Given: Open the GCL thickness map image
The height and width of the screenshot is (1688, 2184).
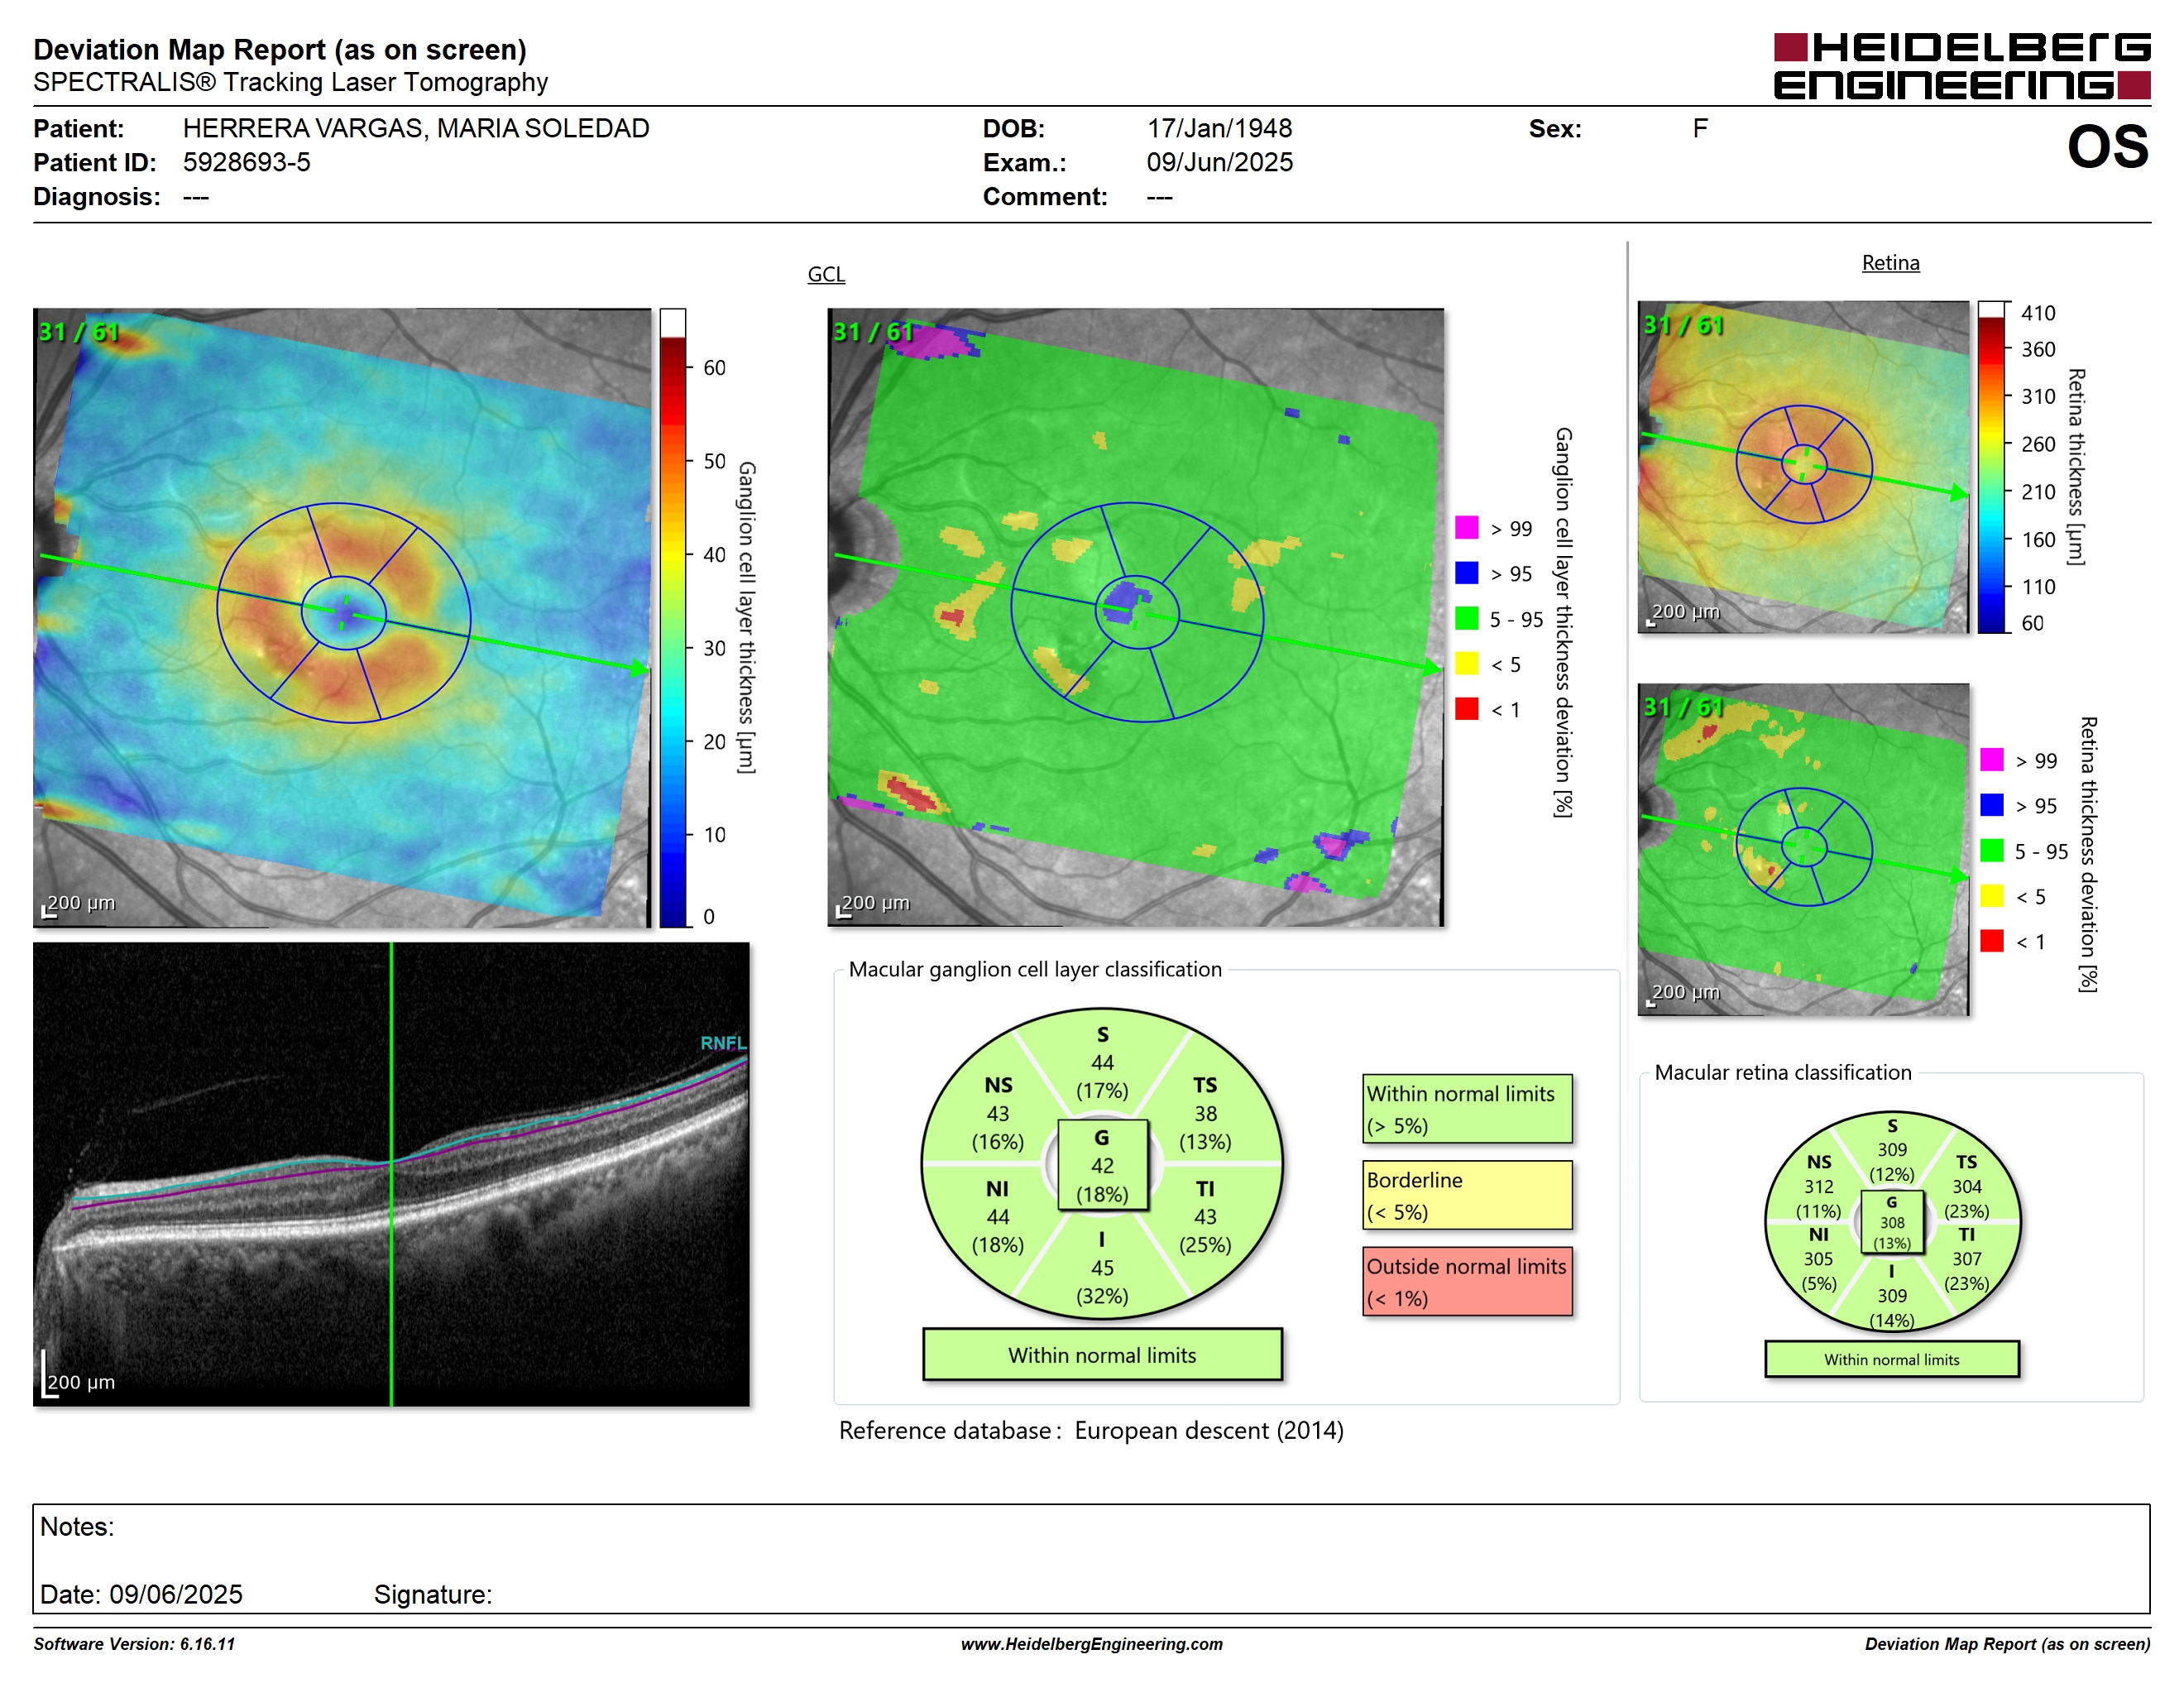Looking at the screenshot, I should (x=342, y=617).
